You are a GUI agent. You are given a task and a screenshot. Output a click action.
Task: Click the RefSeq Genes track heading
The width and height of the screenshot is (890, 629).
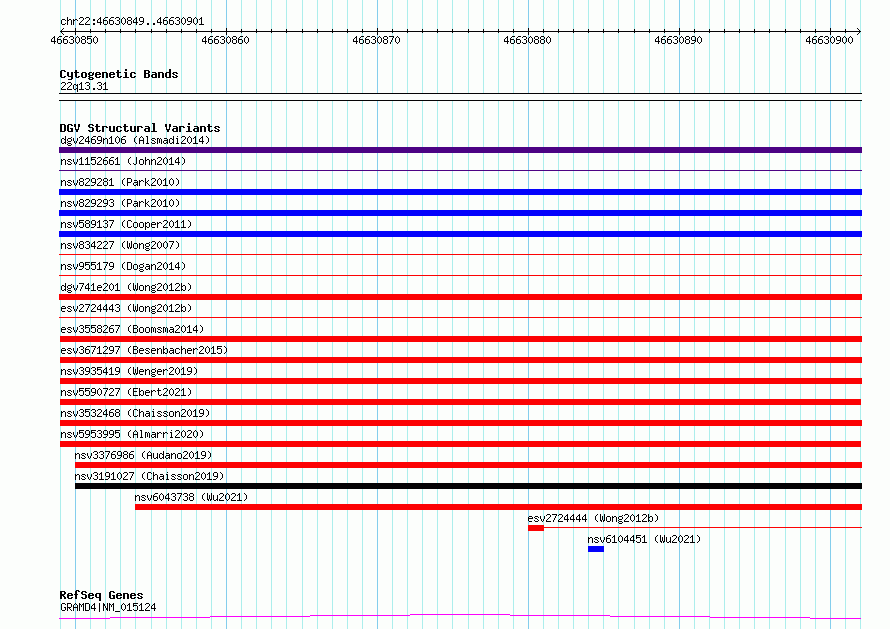(102, 595)
